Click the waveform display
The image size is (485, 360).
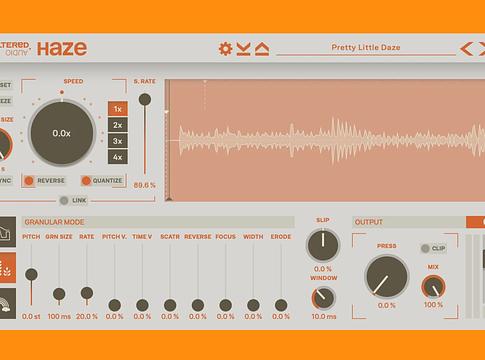coord(325,140)
